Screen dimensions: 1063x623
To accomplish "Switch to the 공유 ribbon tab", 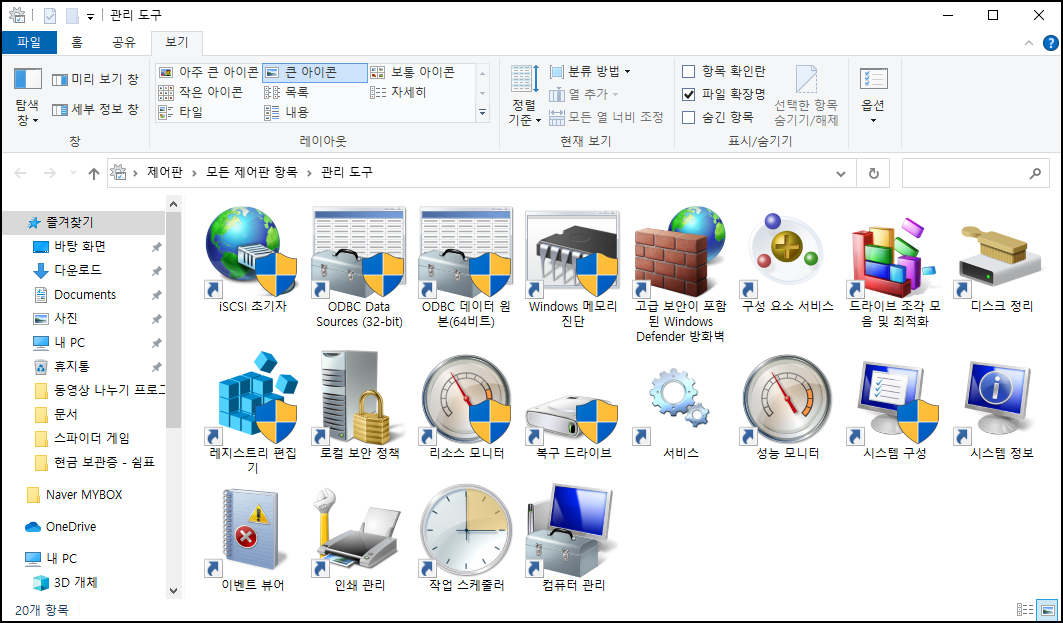I will coord(123,42).
